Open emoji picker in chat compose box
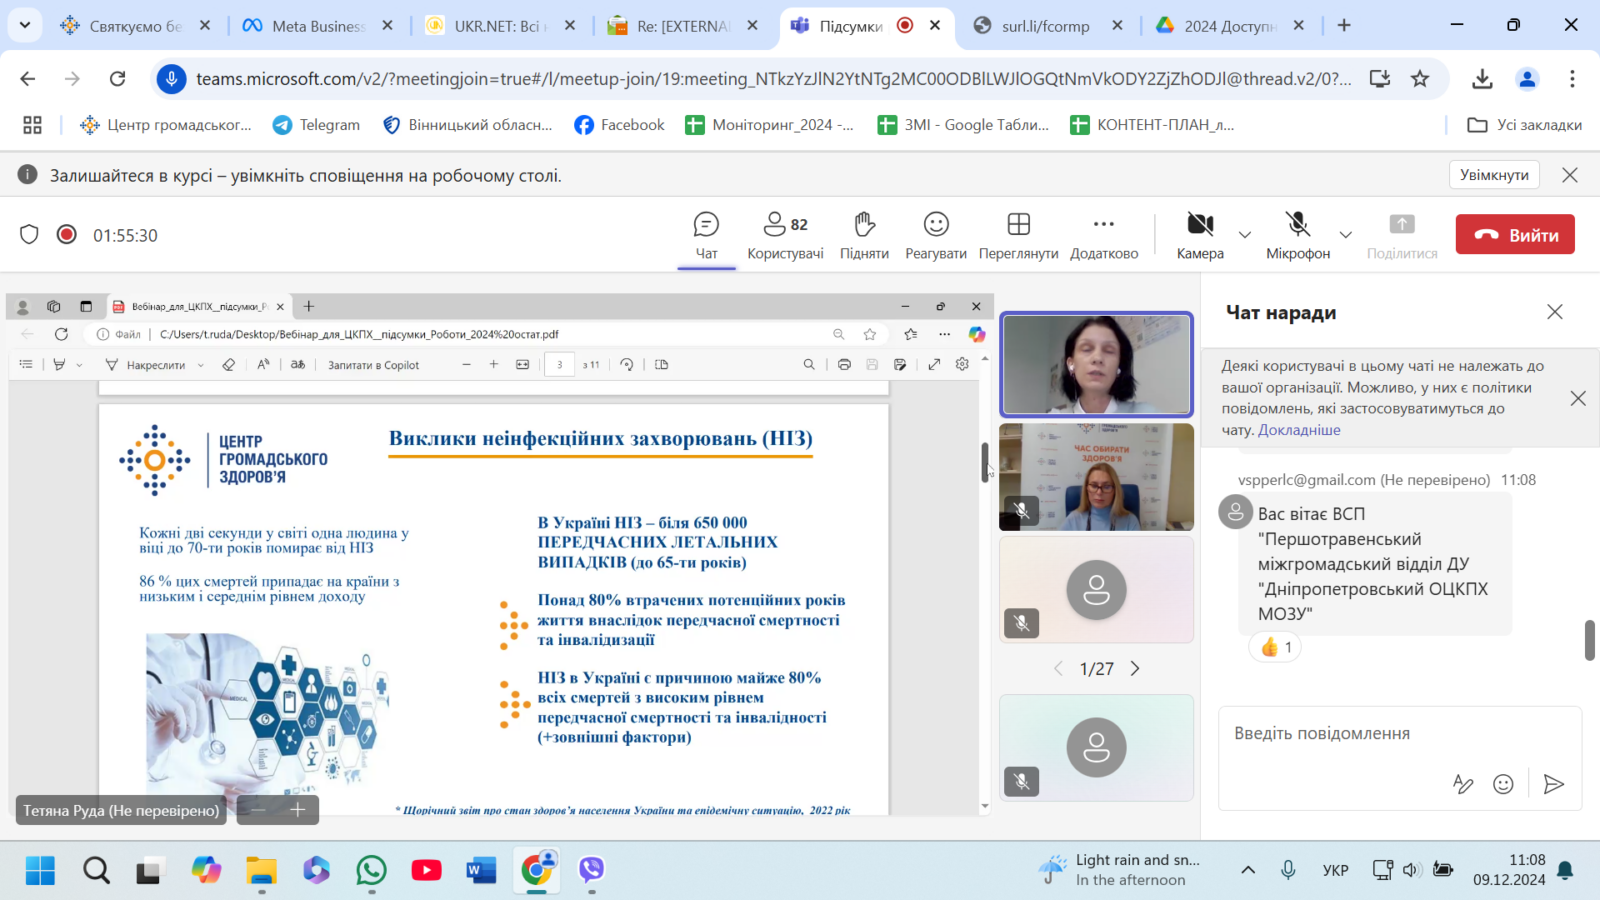The image size is (1600, 900). (1503, 784)
